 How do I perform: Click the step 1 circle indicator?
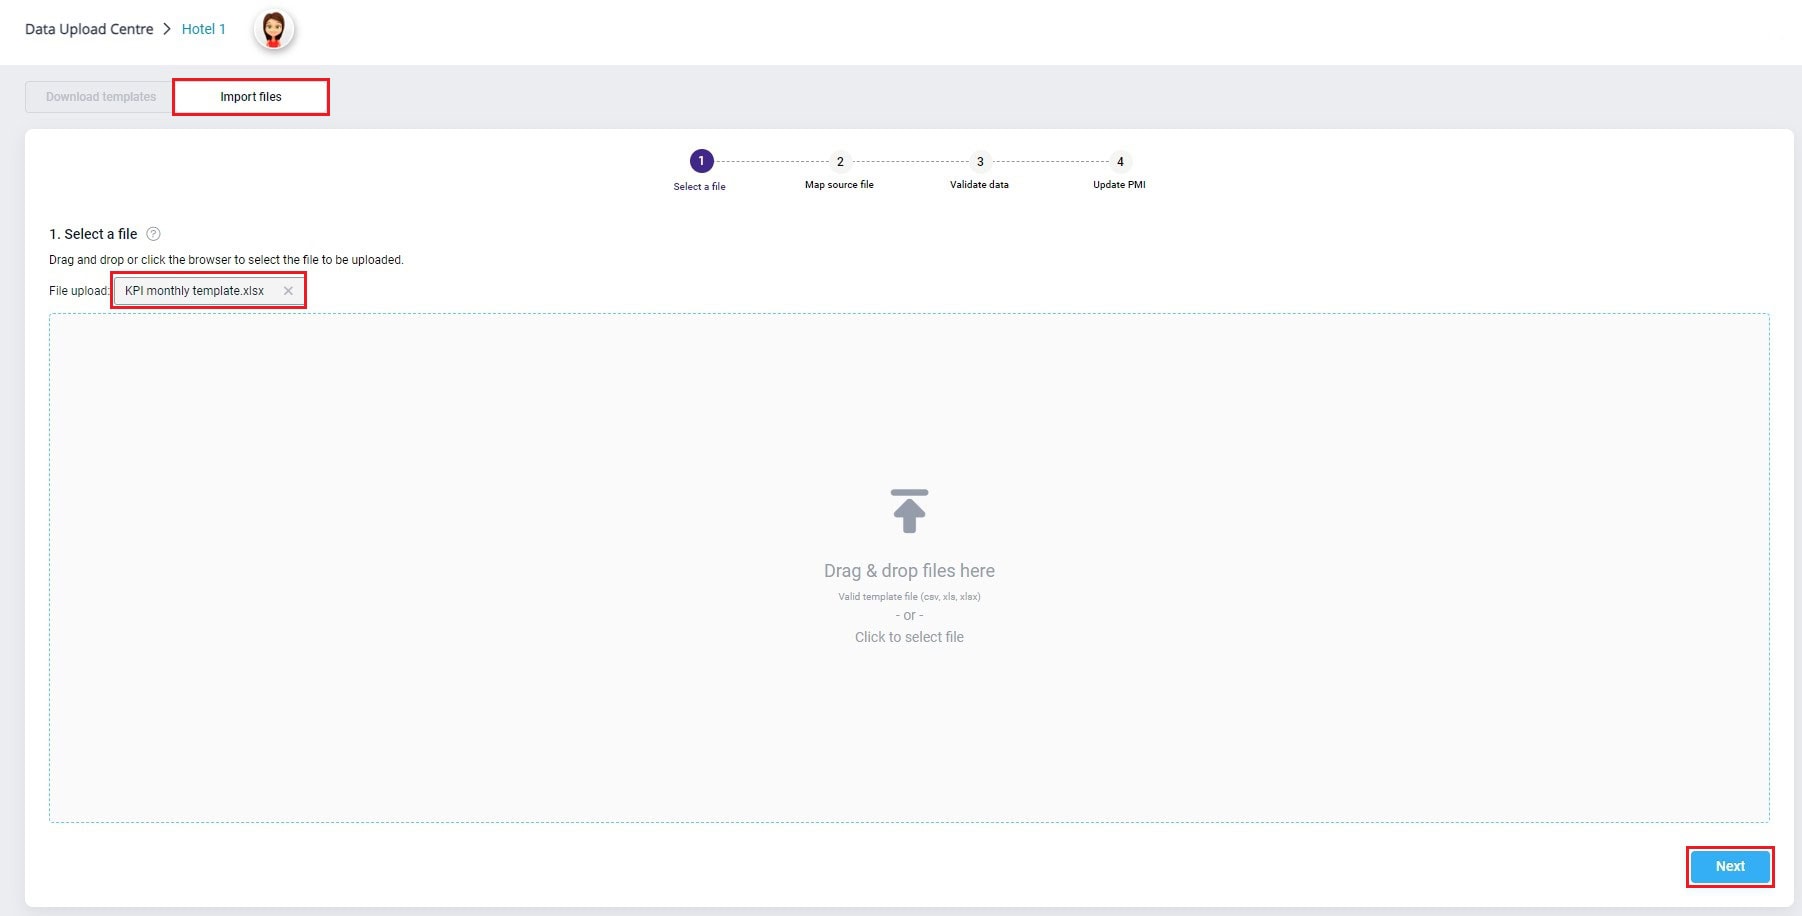coord(701,161)
